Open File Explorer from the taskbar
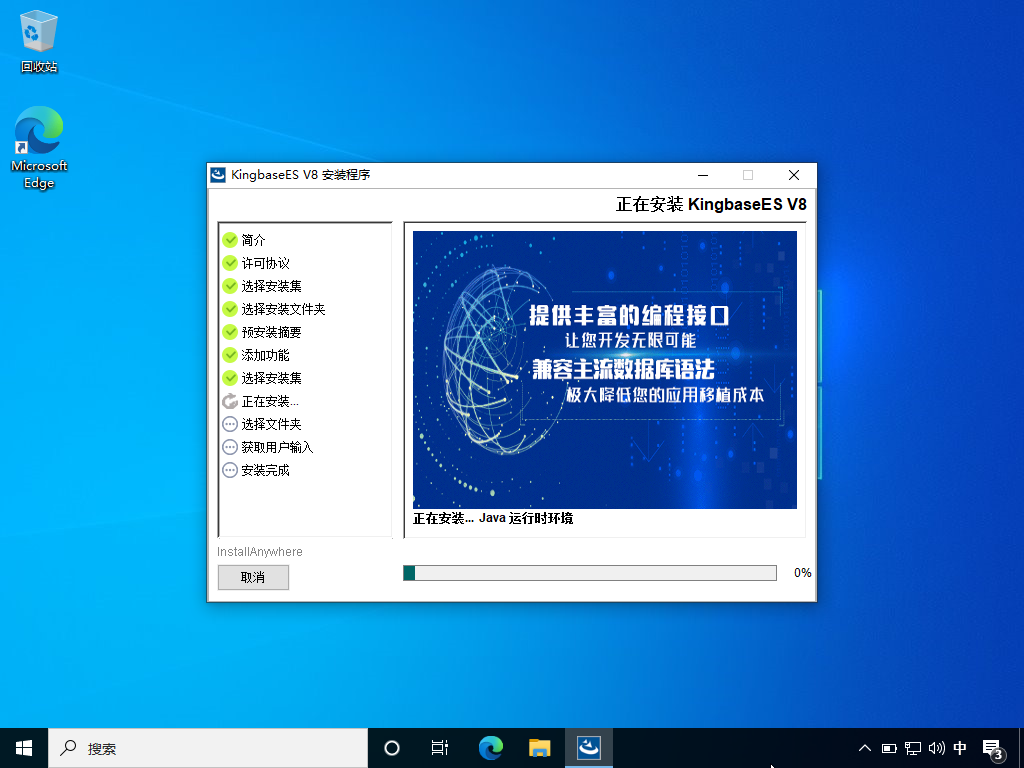Image resolution: width=1024 pixels, height=768 pixels. point(540,747)
